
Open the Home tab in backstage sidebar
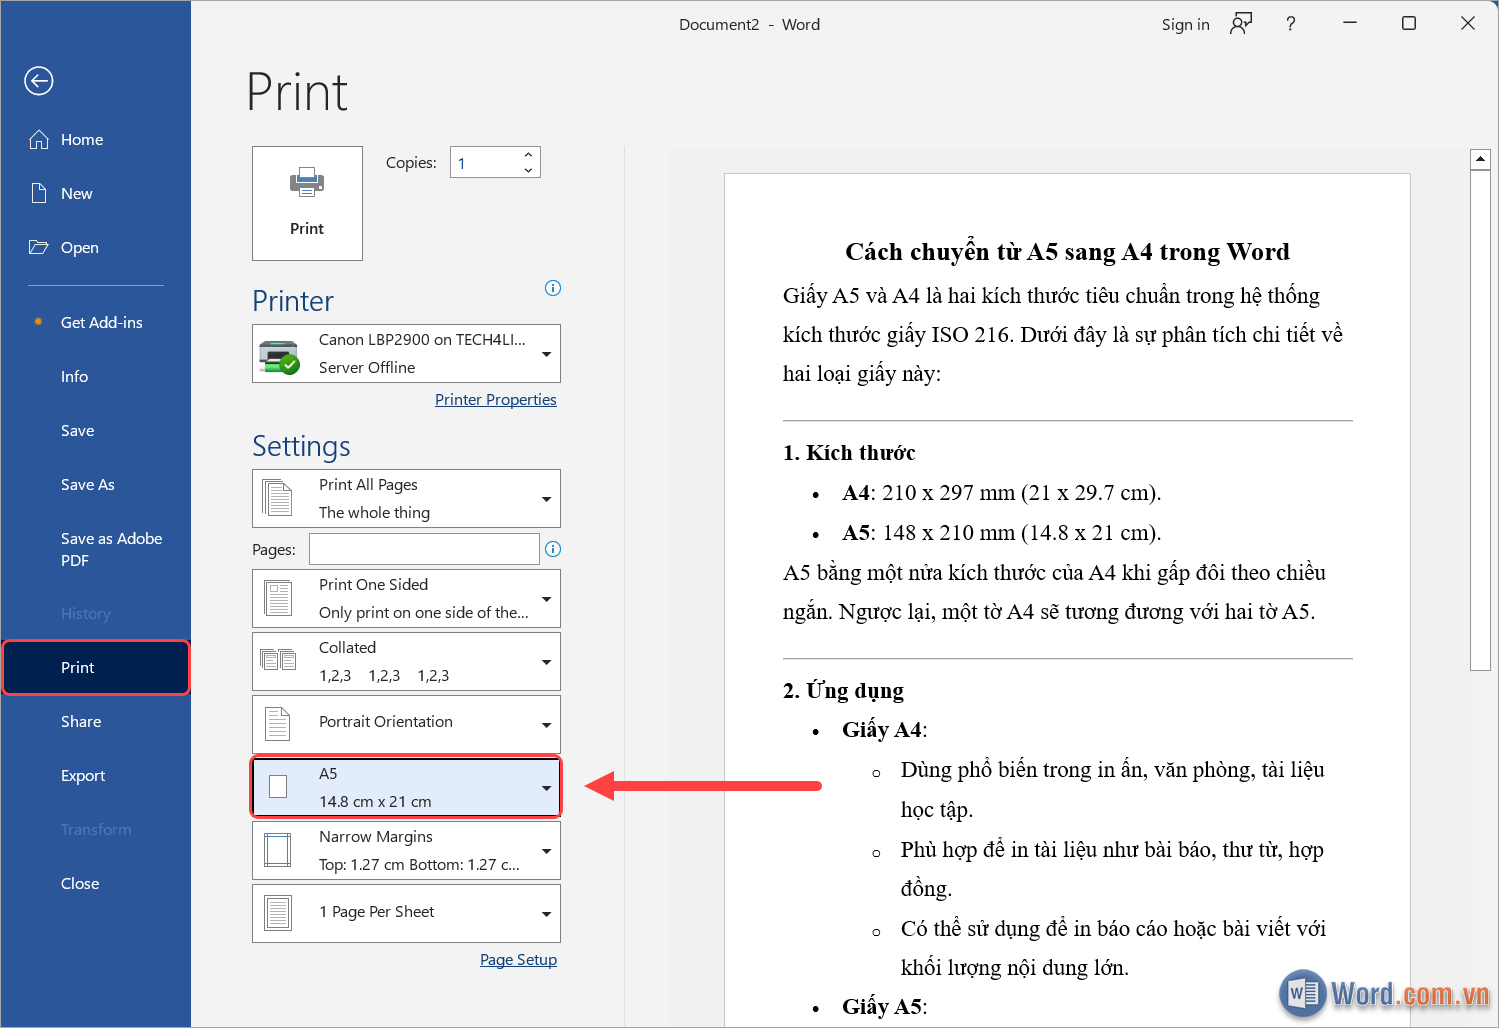96,140
